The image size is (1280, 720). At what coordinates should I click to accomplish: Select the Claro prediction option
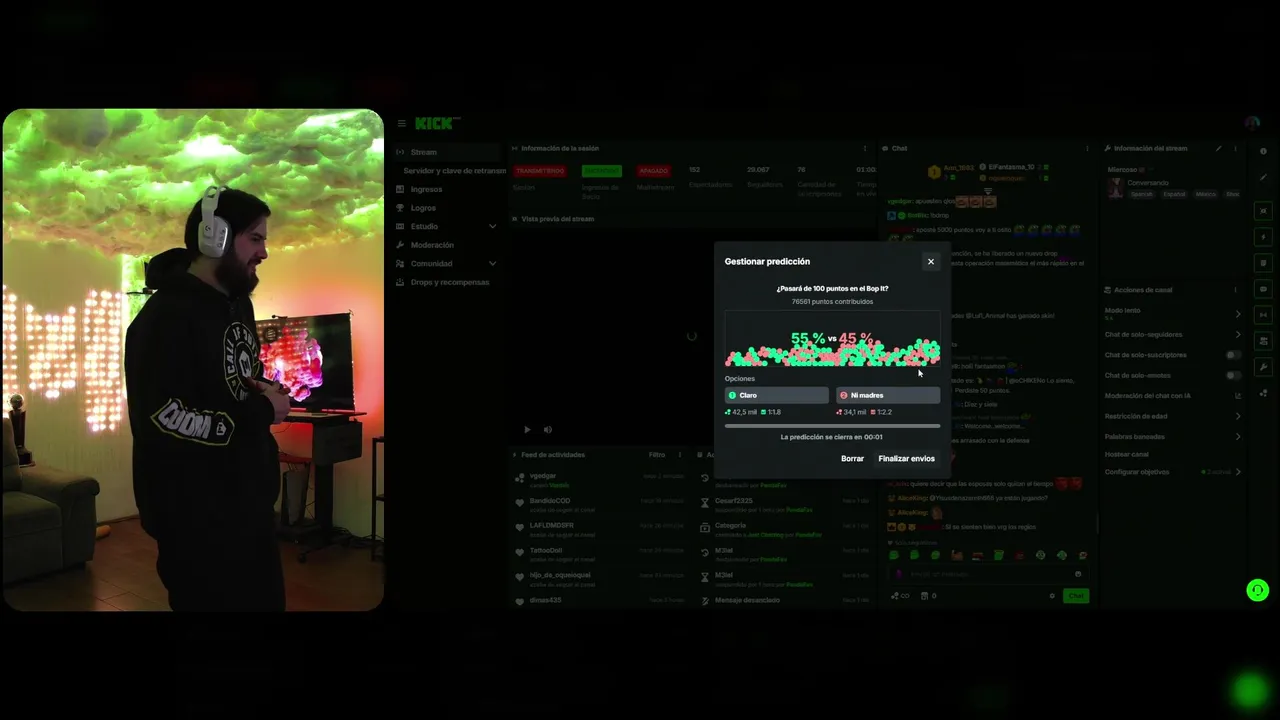(x=777, y=395)
